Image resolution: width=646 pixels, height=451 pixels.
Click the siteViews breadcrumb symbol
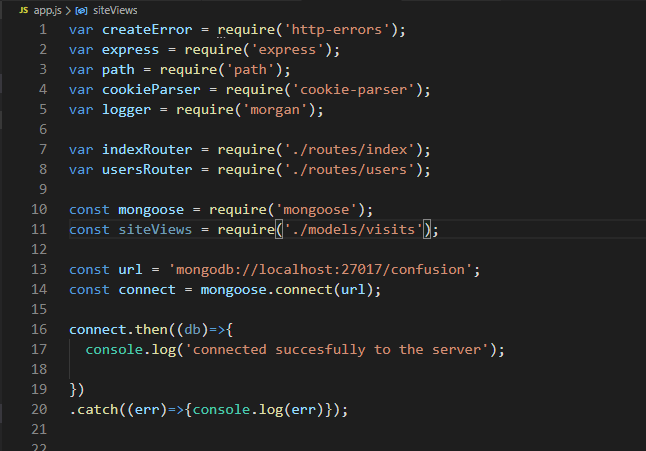coord(115,10)
